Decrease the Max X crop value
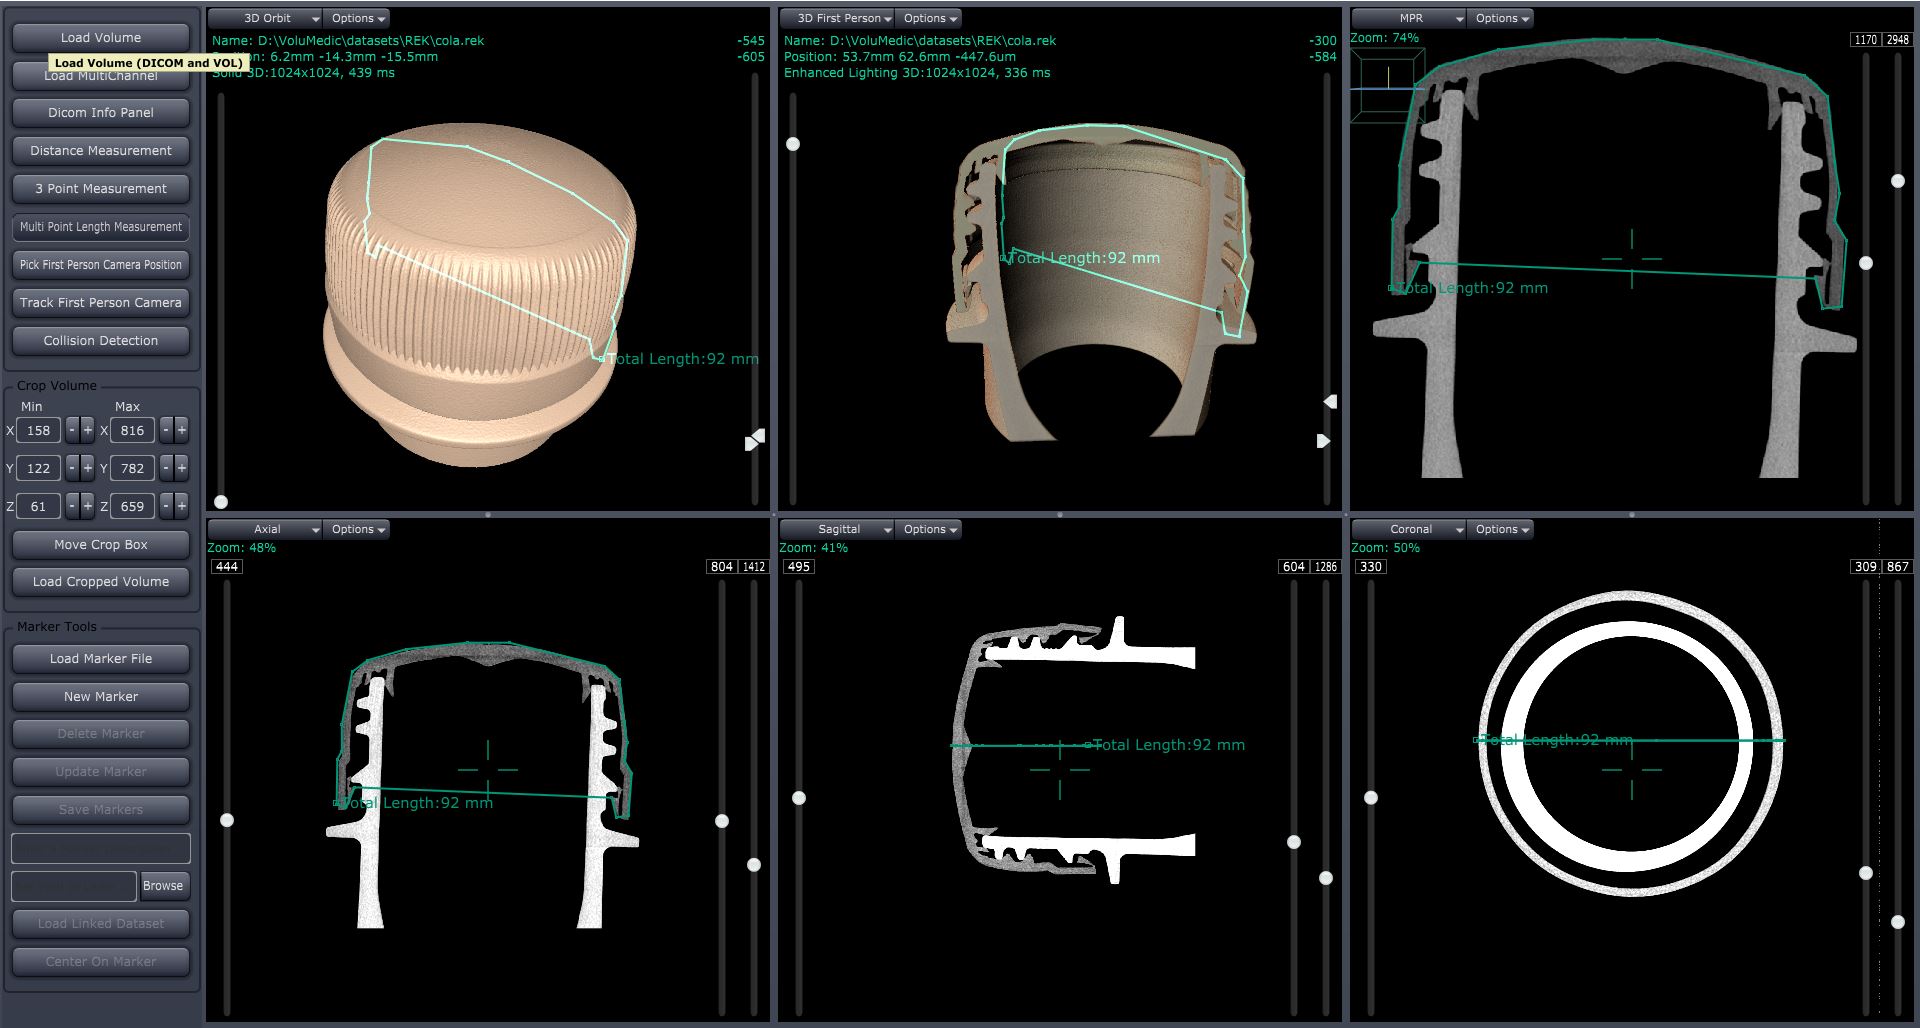Screen dimensions: 1920x1028 [x=166, y=431]
